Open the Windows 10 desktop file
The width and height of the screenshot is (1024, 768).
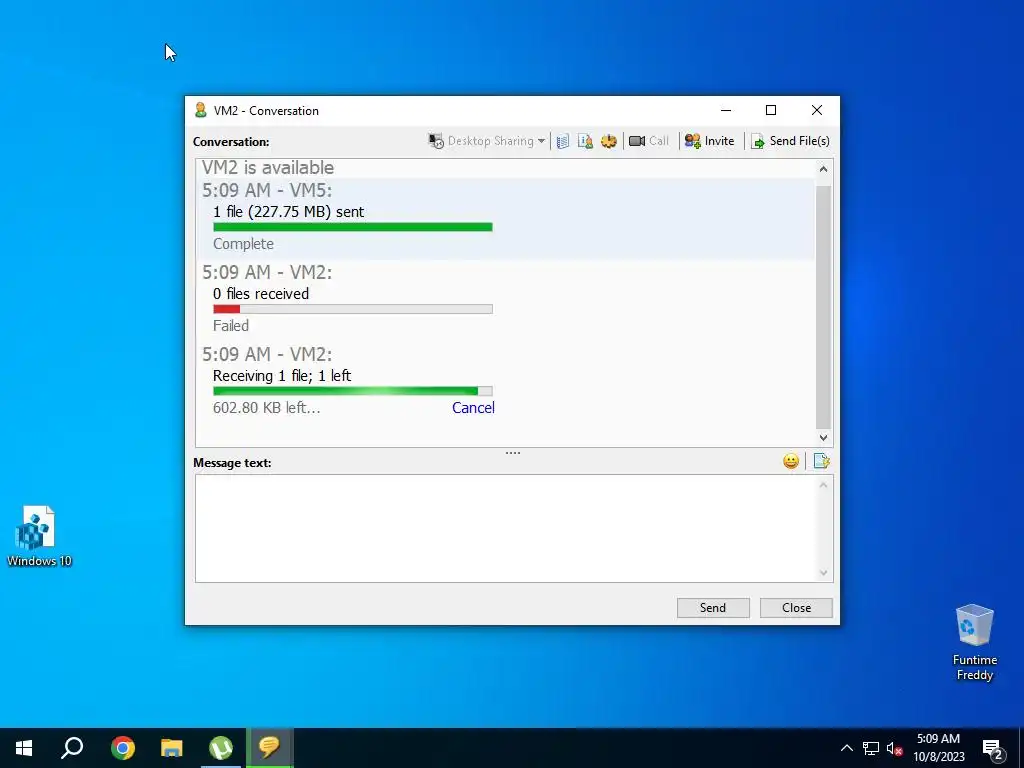click(x=39, y=536)
